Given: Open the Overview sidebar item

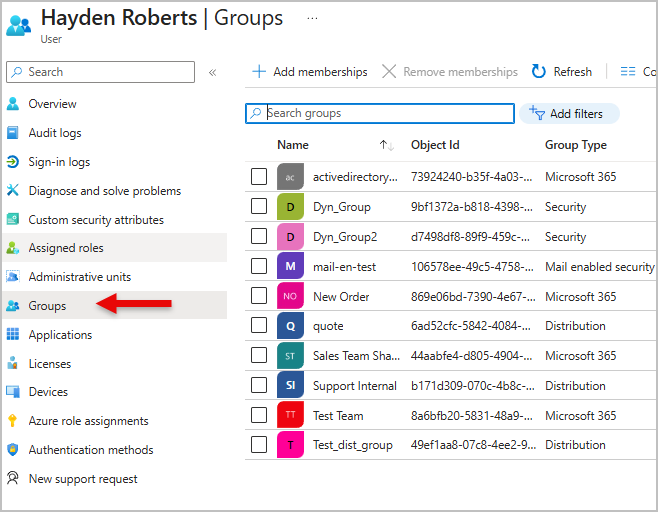Looking at the screenshot, I should click(52, 104).
